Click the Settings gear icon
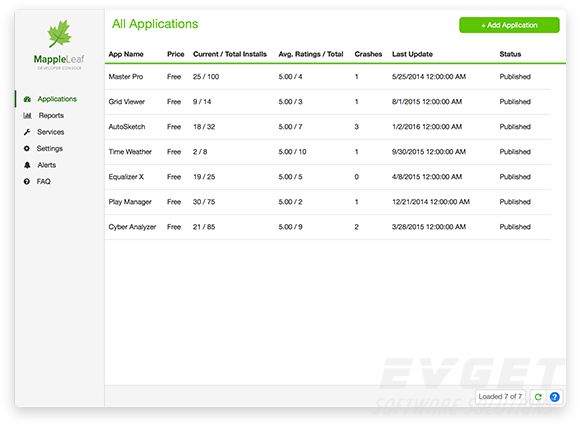This screenshot has width=581, height=427. pyautogui.click(x=27, y=148)
